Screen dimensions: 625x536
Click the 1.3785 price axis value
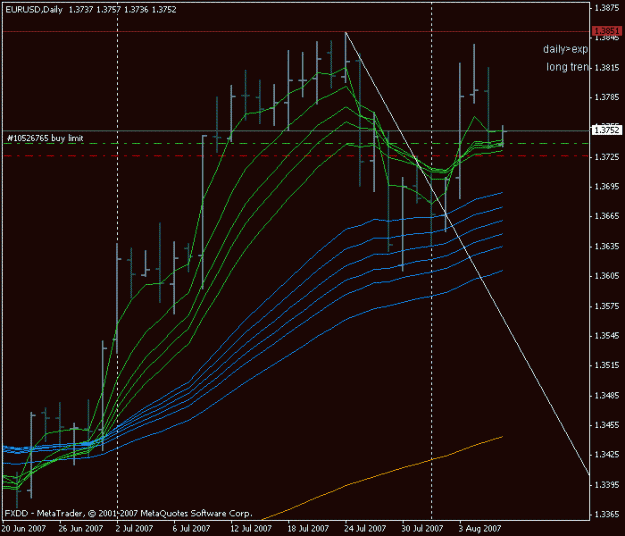pos(607,97)
